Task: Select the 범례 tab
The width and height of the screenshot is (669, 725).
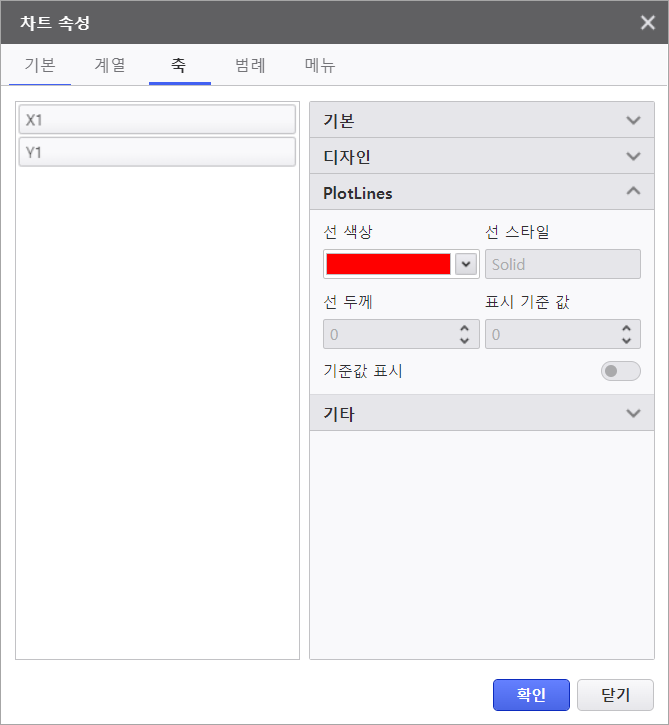Action: tap(250, 66)
